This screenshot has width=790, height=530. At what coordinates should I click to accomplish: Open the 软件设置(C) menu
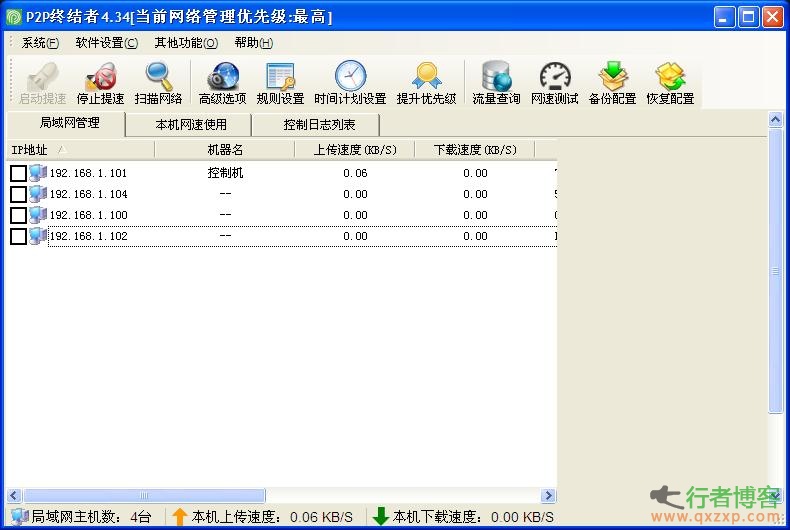pyautogui.click(x=106, y=43)
